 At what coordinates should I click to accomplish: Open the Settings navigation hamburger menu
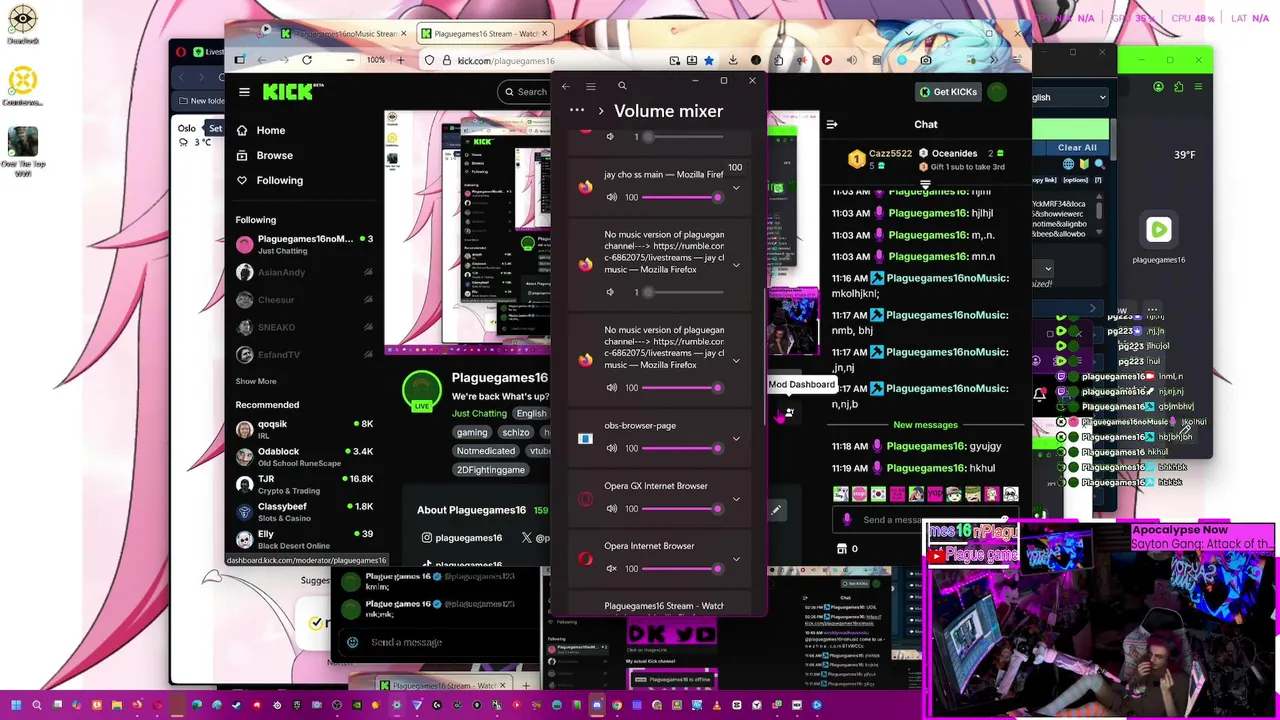591,86
